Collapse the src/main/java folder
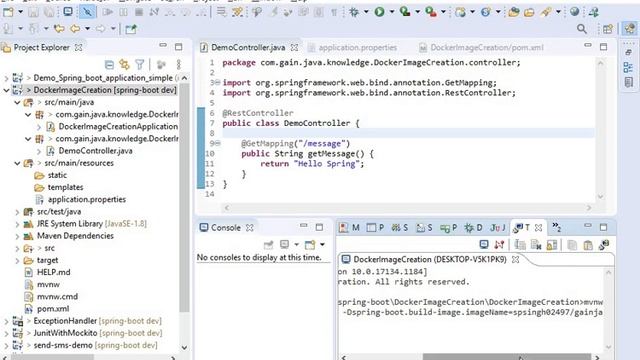 (x=18, y=102)
